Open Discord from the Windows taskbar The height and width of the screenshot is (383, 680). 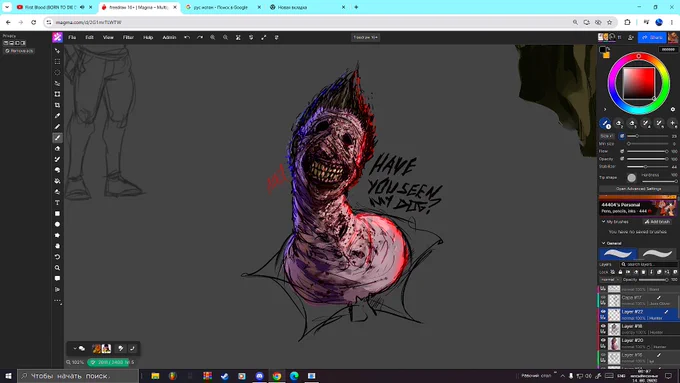pos(259,376)
